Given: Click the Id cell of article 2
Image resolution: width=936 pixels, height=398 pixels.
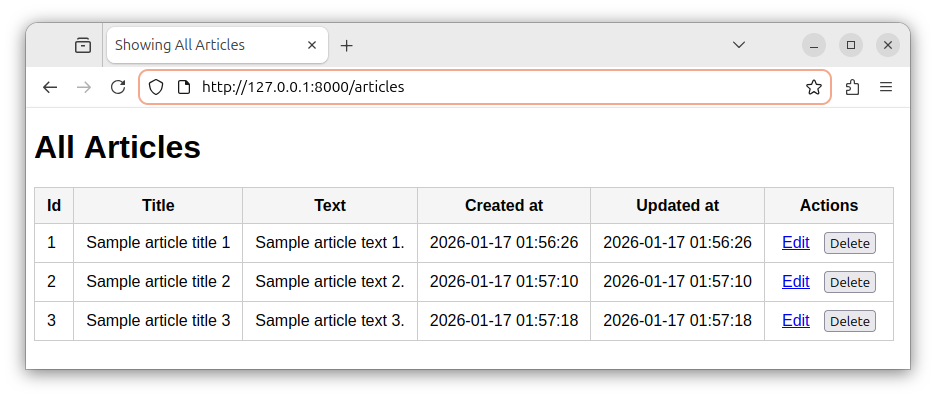Looking at the screenshot, I should (x=54, y=282).
